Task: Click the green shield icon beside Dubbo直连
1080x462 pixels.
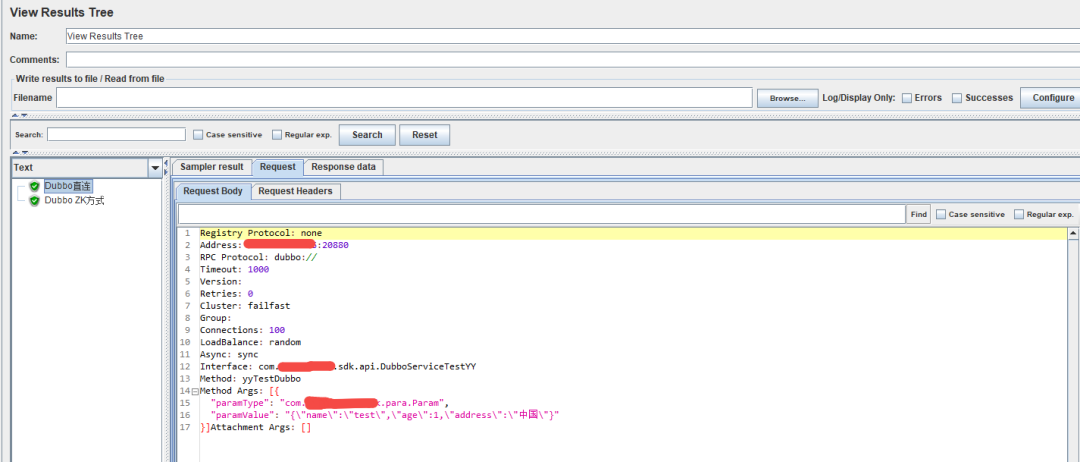Action: [x=34, y=186]
